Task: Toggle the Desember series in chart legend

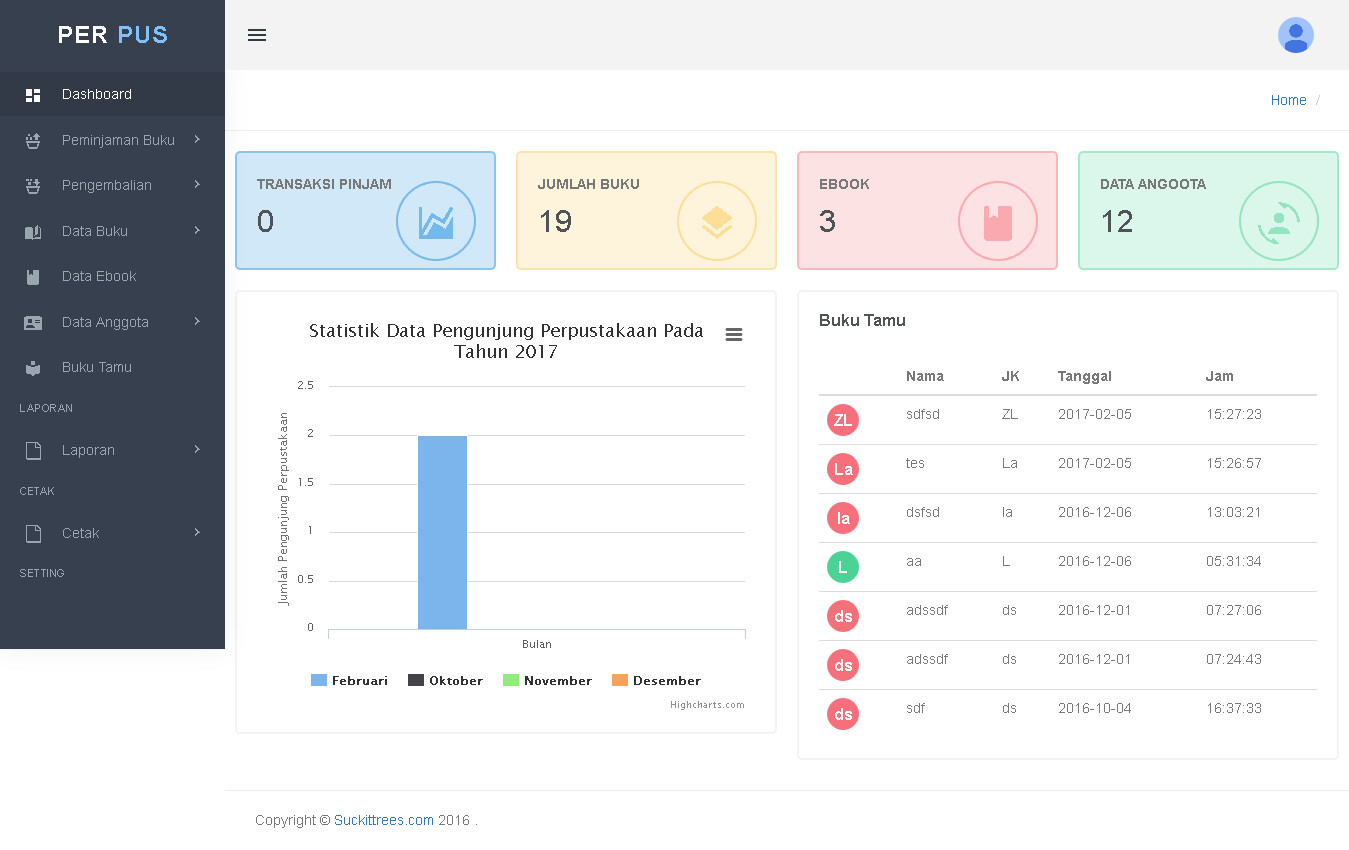Action: pyautogui.click(x=656, y=680)
